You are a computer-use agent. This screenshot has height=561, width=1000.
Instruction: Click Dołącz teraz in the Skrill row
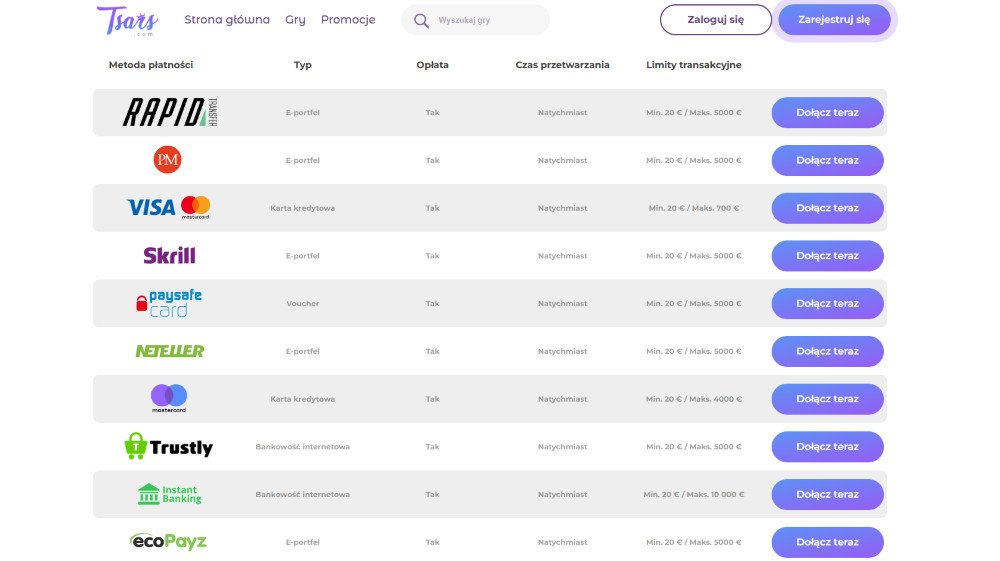(x=827, y=256)
